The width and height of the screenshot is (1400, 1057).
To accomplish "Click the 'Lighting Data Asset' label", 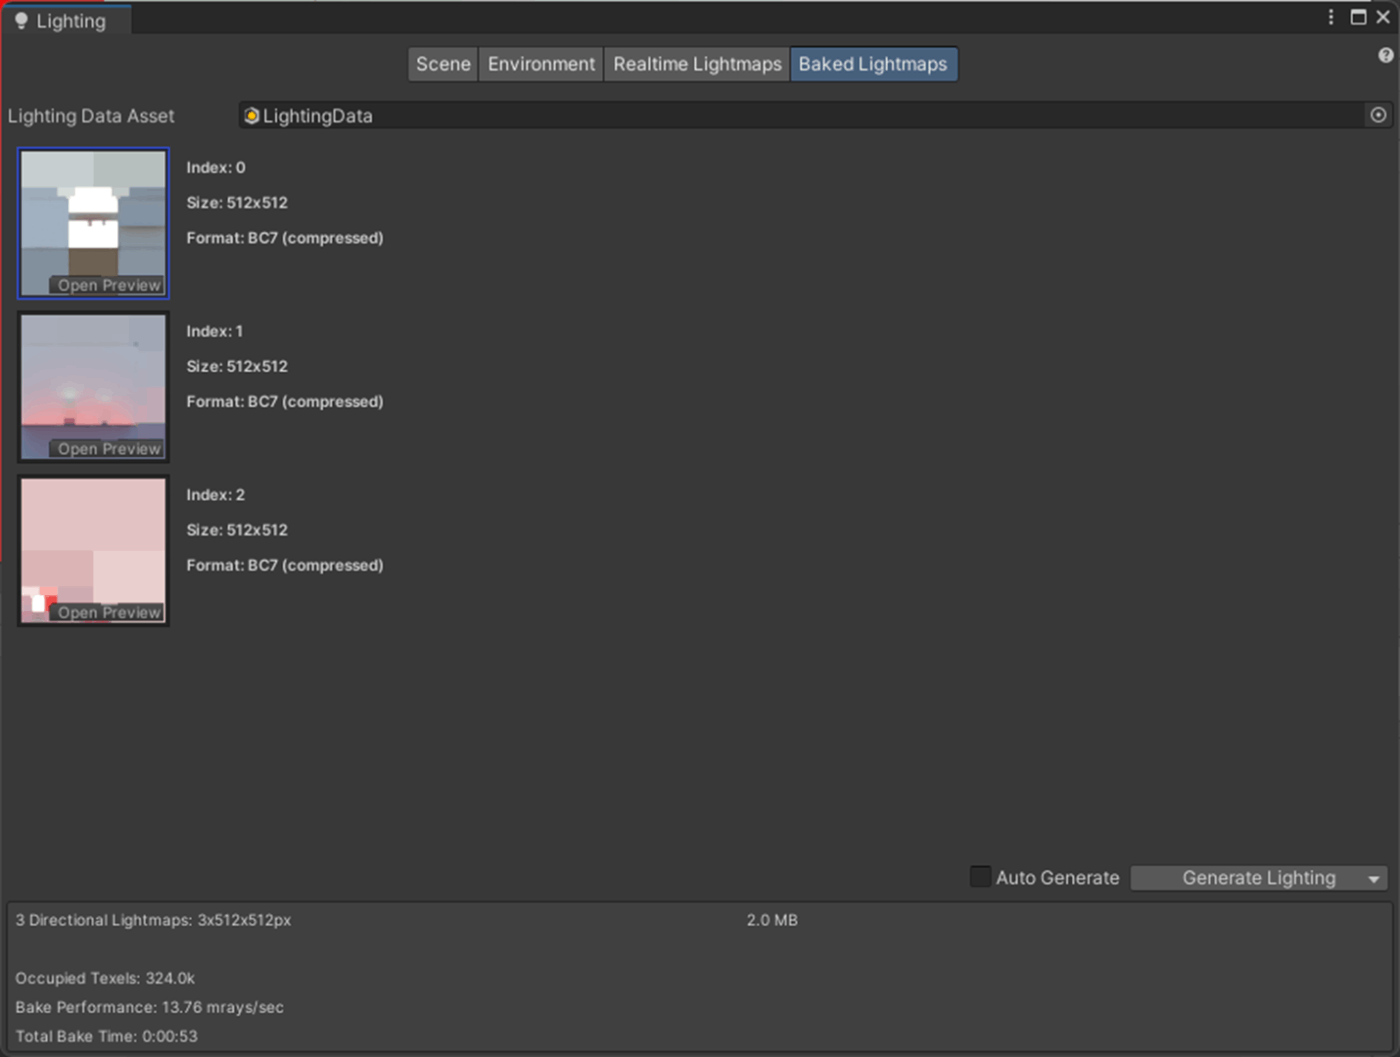I will pos(91,116).
